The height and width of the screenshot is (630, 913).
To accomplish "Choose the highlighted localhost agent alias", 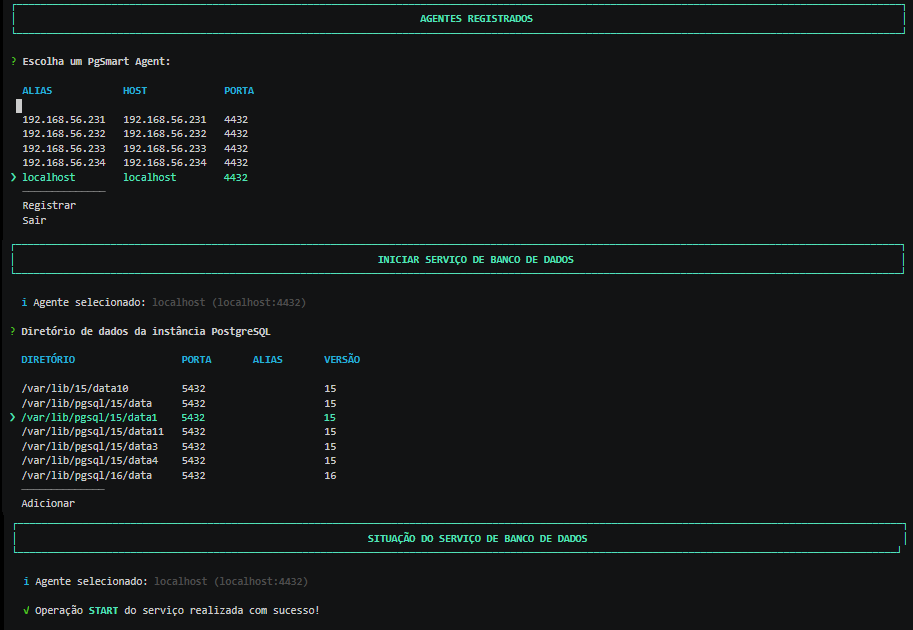I will 49,177.
